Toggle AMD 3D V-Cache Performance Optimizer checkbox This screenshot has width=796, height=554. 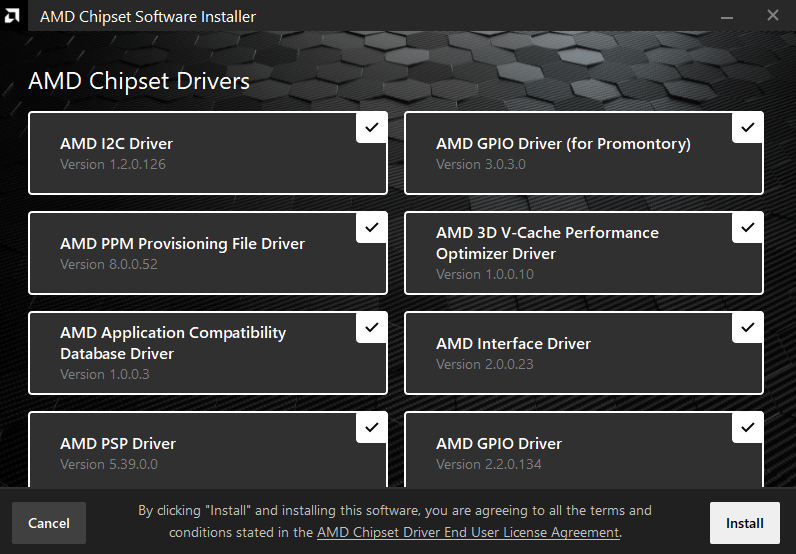(747, 228)
